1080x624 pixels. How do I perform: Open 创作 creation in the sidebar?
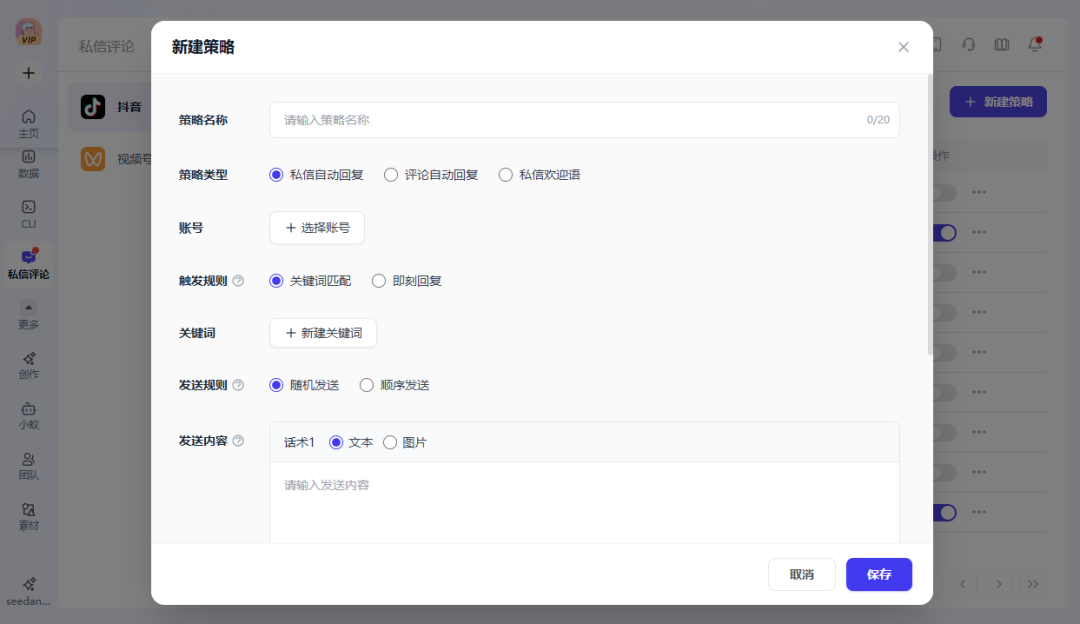[28, 365]
